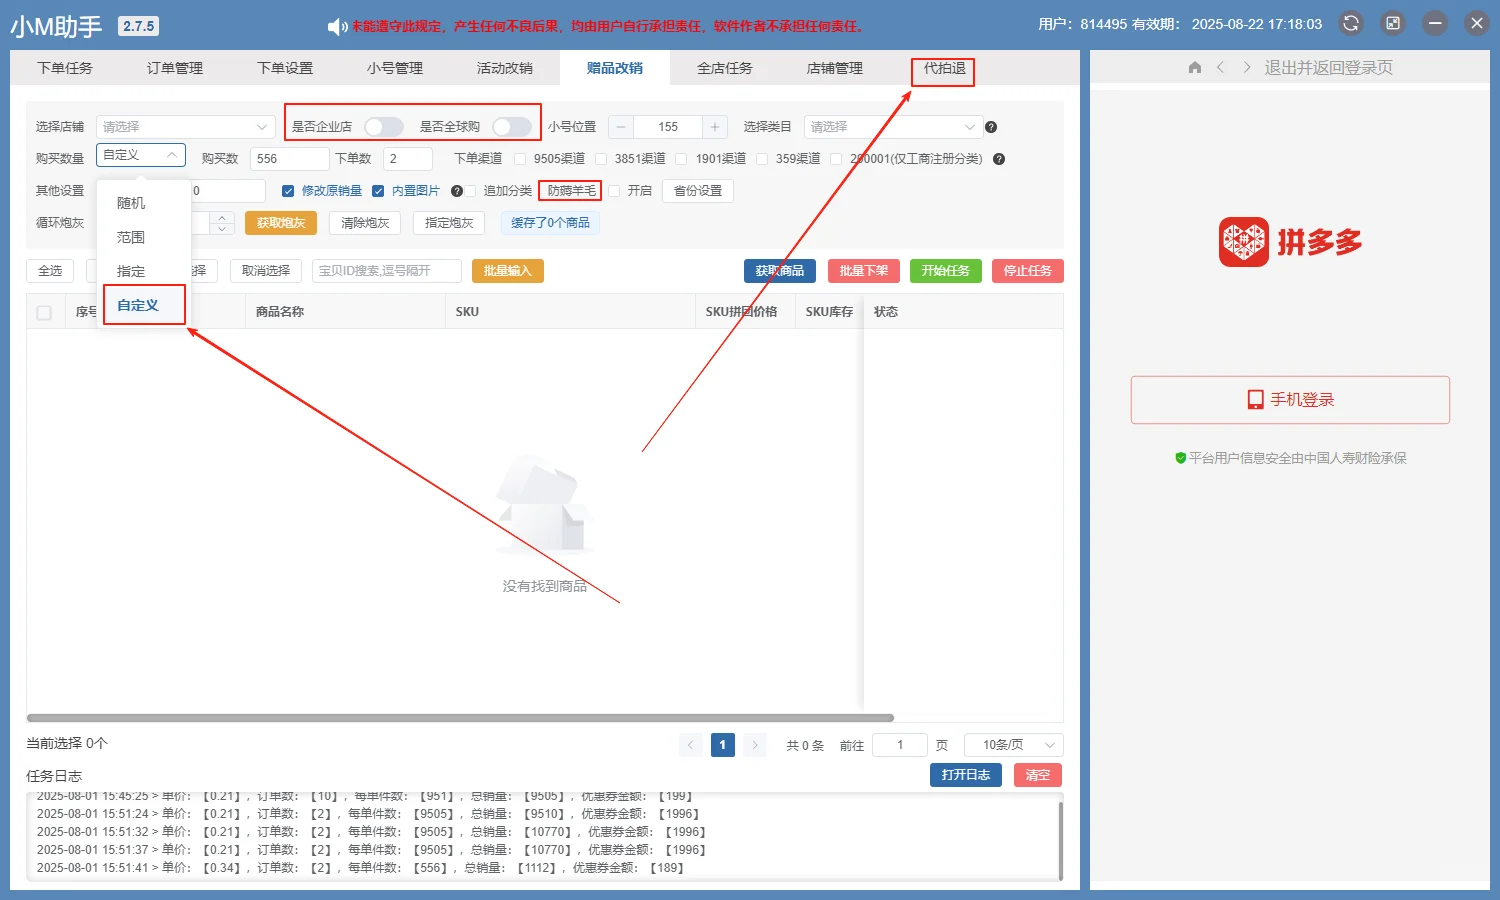Click the 指定炮灰 button
The height and width of the screenshot is (900, 1500).
click(x=449, y=223)
